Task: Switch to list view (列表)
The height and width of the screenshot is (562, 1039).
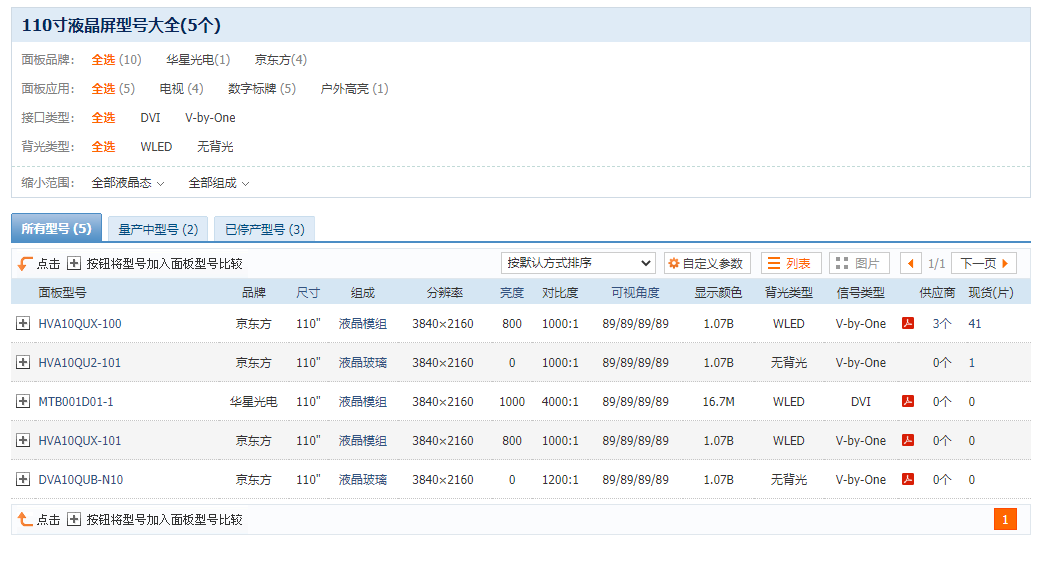Action: click(x=791, y=263)
